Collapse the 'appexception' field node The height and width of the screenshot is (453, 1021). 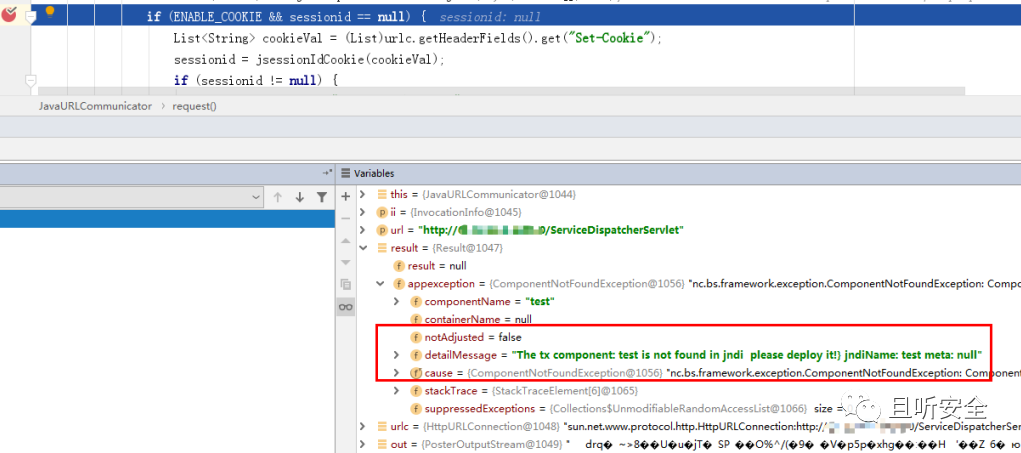click(x=380, y=284)
